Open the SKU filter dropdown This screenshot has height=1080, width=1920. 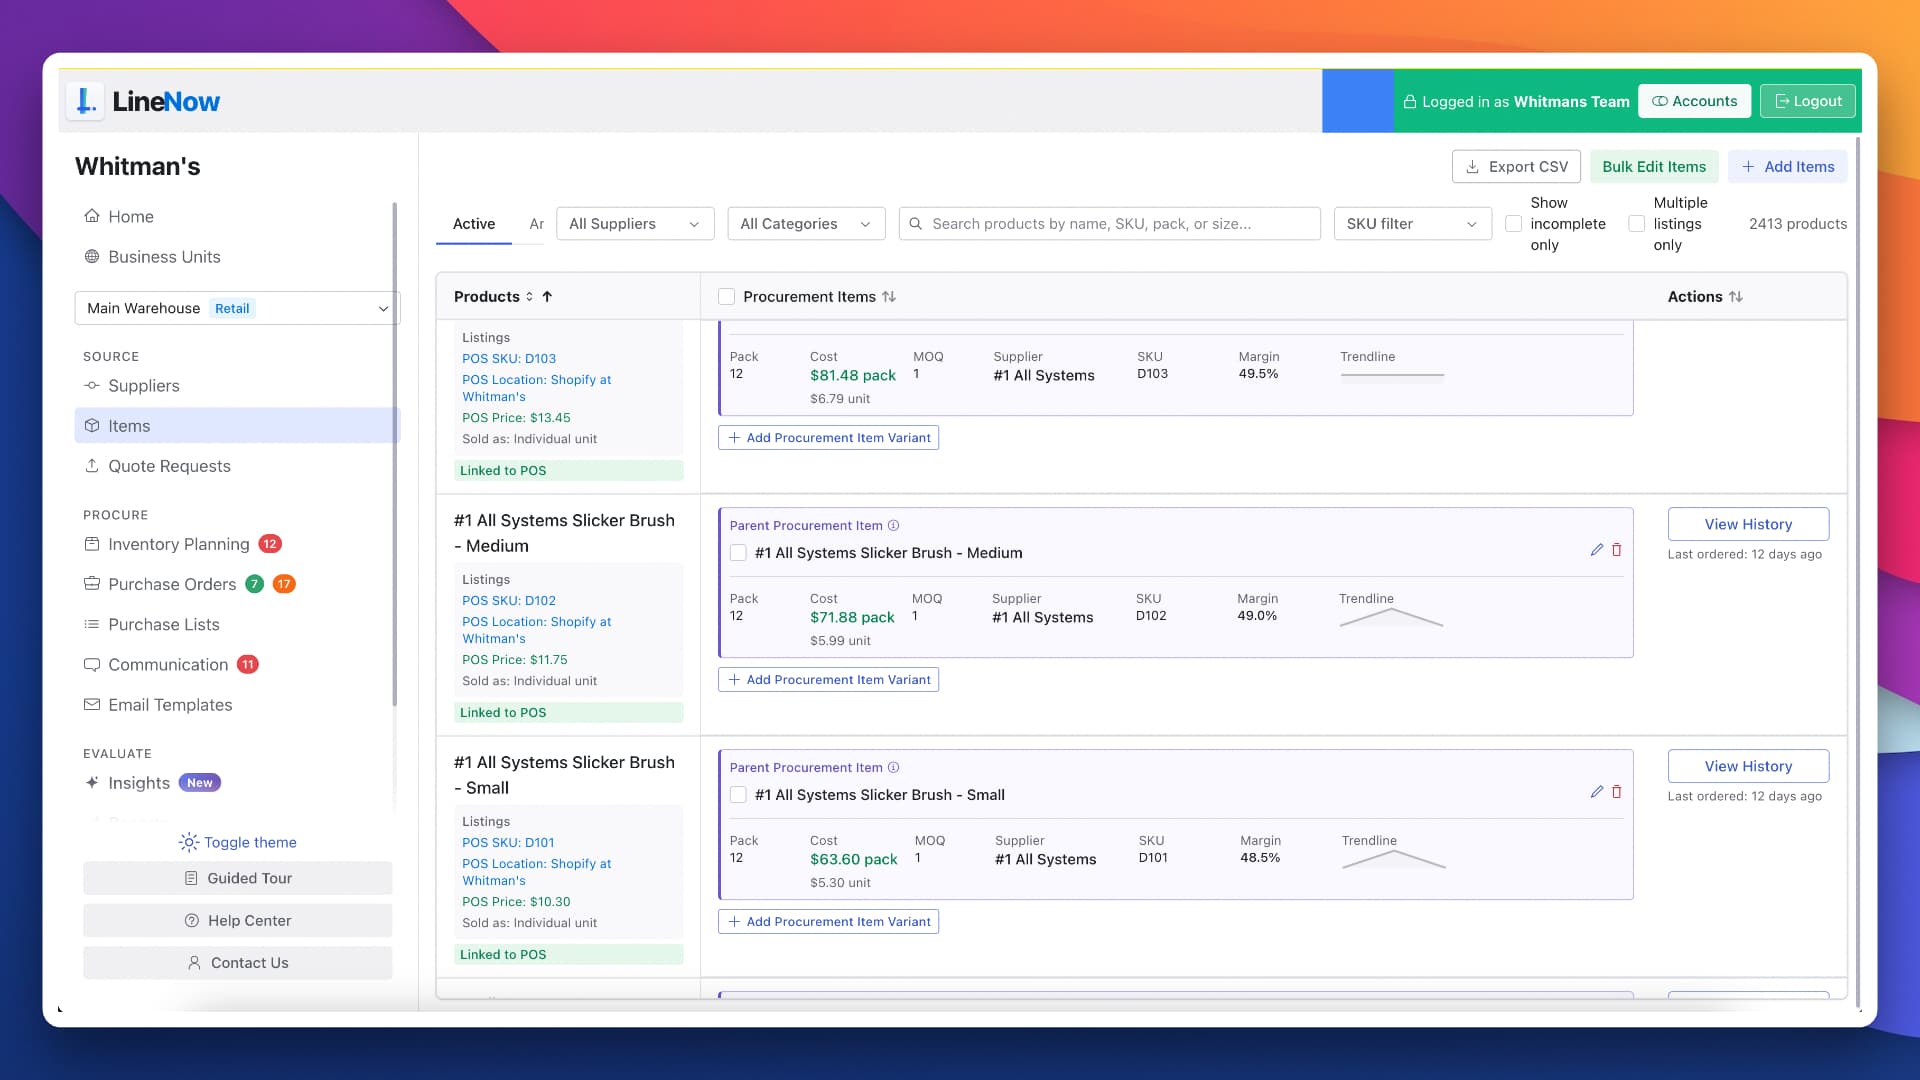click(x=1412, y=224)
